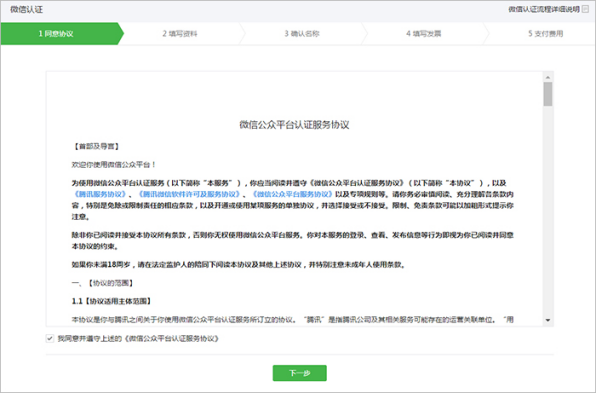Click the 《微信公众平台认证服务协议》 label beside checkbox
This screenshot has height=393, width=596.
coord(171,338)
